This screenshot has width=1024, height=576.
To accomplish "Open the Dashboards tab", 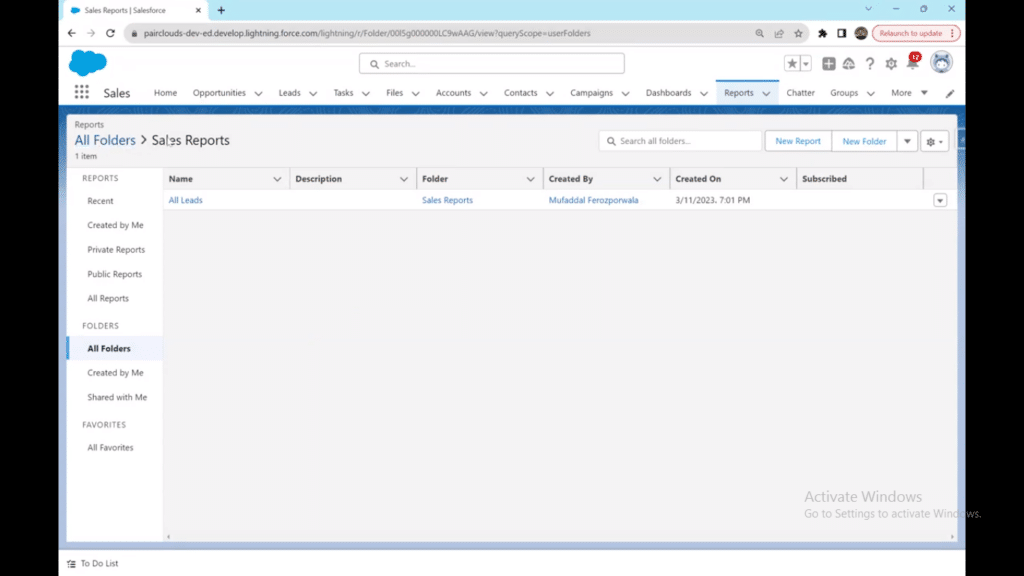I will 668,93.
